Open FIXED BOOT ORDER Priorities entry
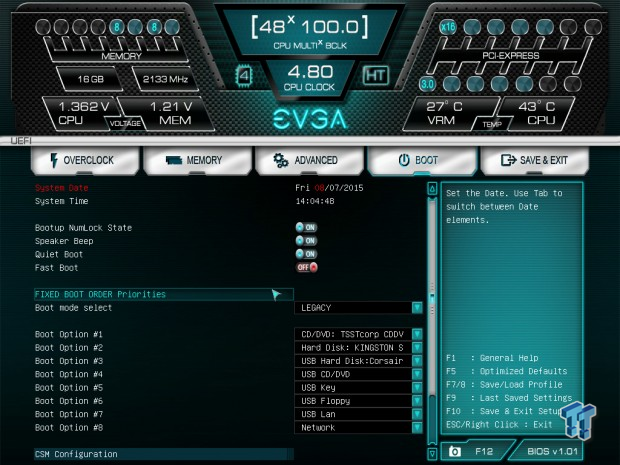This screenshot has height=465, width=620. coord(164,294)
